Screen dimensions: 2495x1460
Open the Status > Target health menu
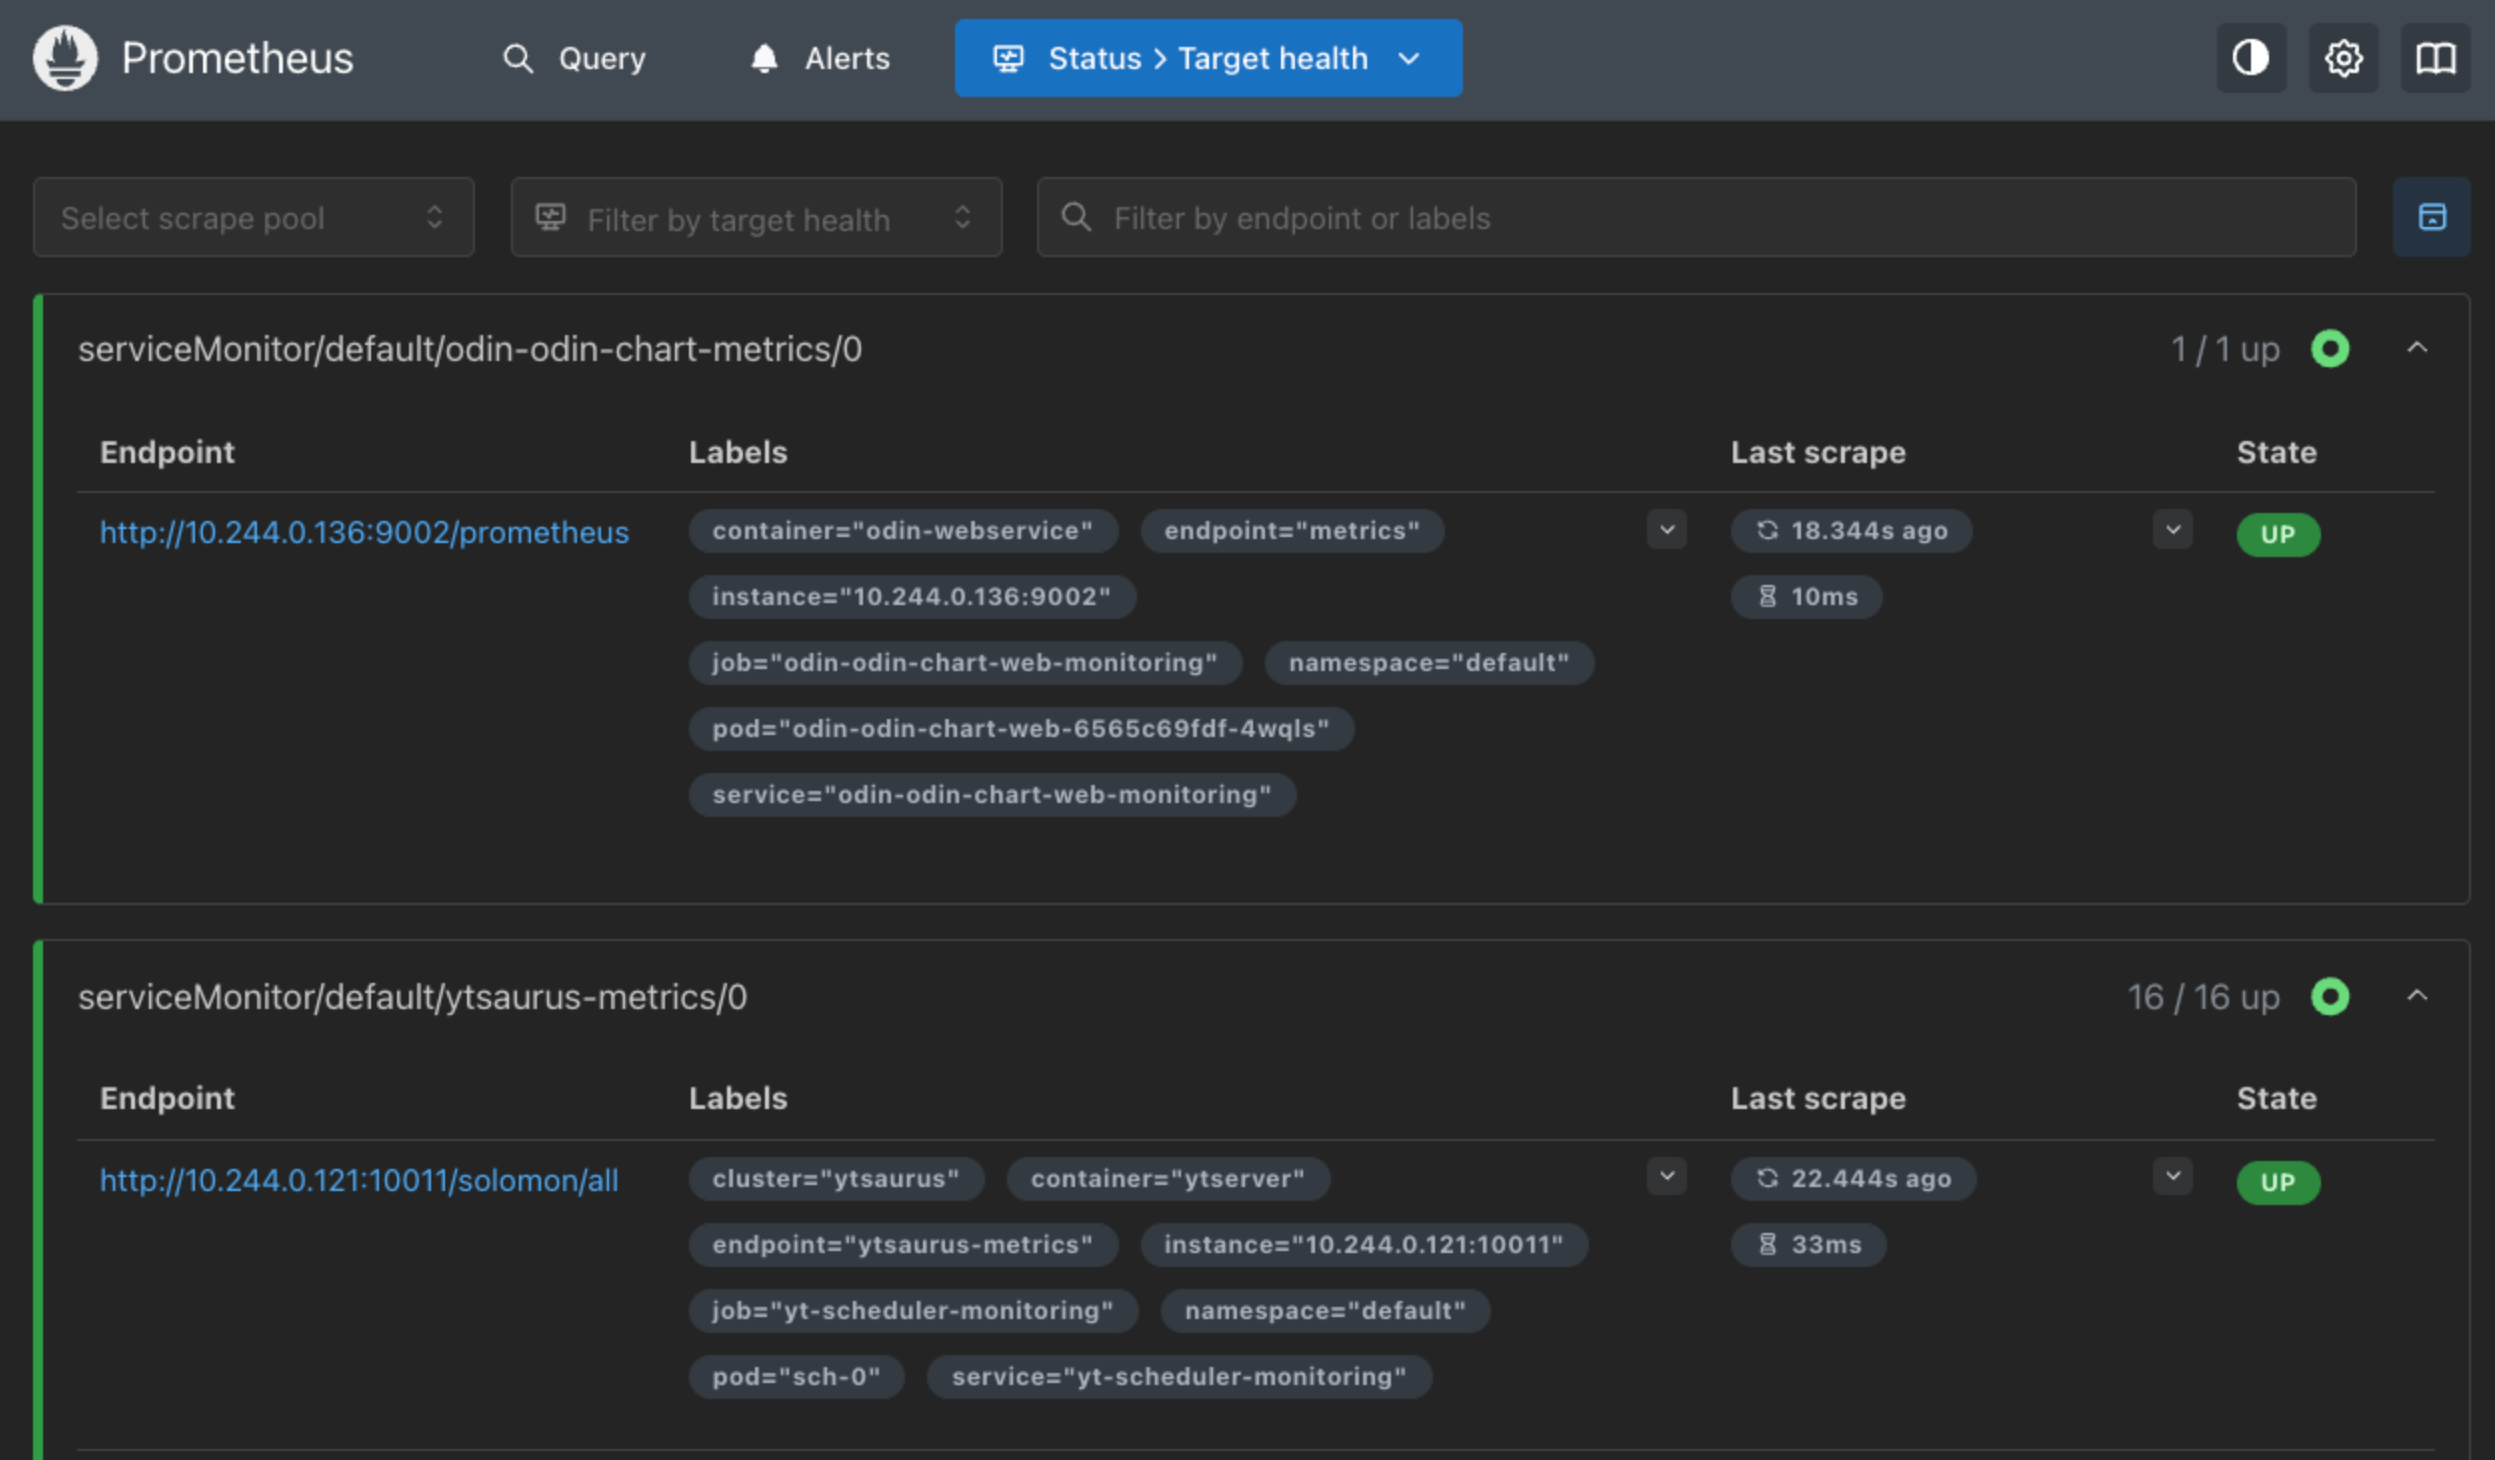1206,58
